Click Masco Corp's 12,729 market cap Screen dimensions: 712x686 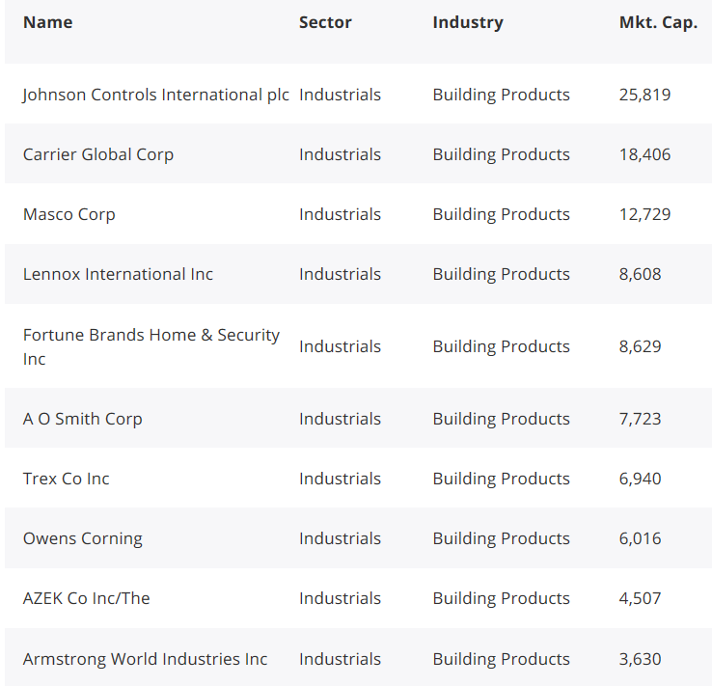[645, 215]
